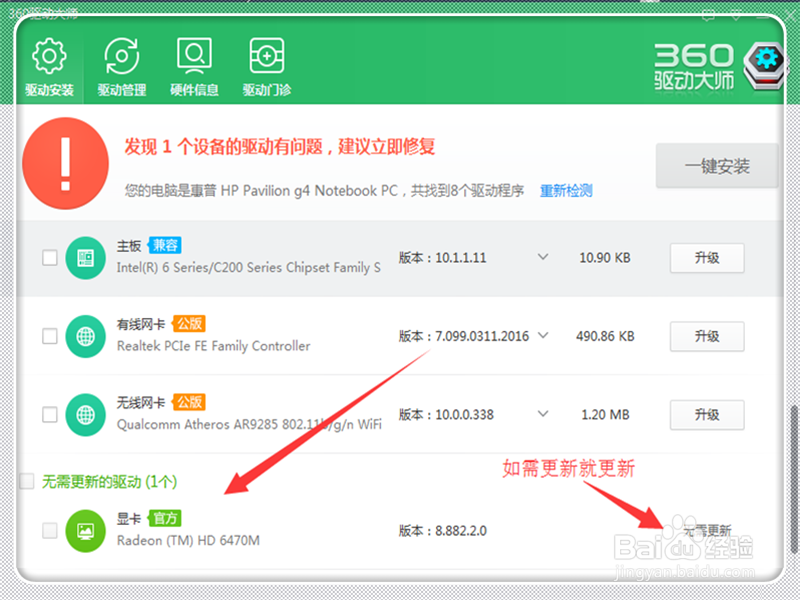Expand version dropdown for 10.1.1.11
This screenshot has width=800, height=600.
point(543,257)
